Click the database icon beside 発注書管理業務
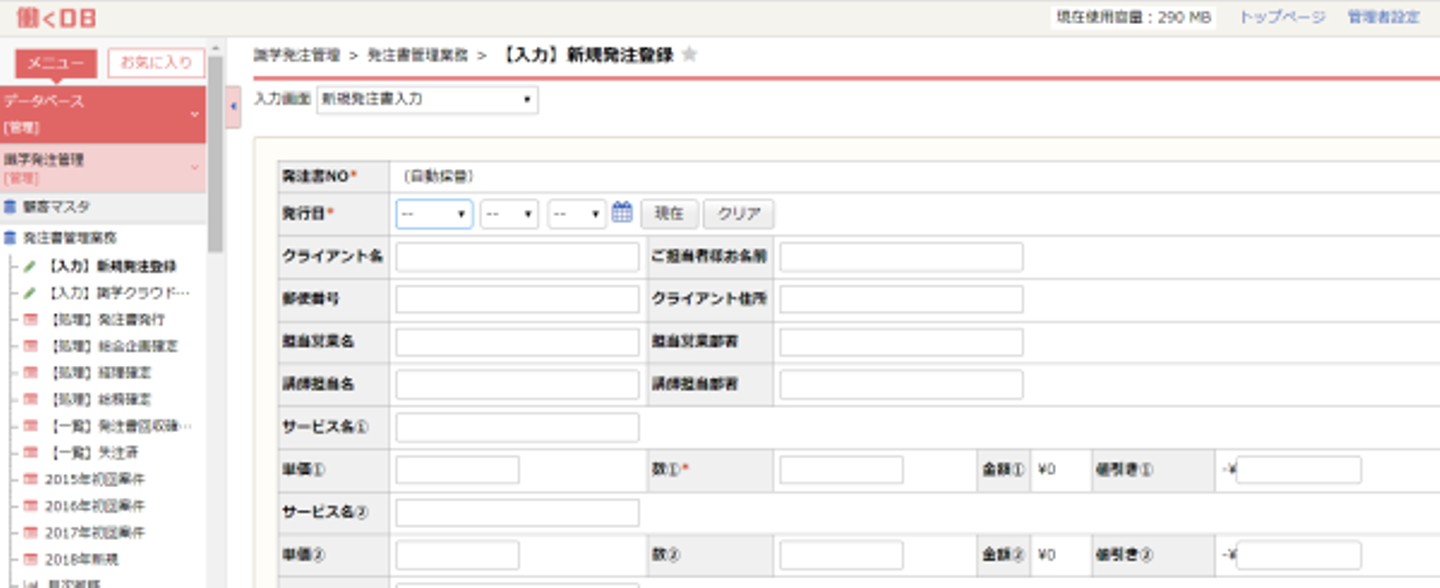 [10, 238]
